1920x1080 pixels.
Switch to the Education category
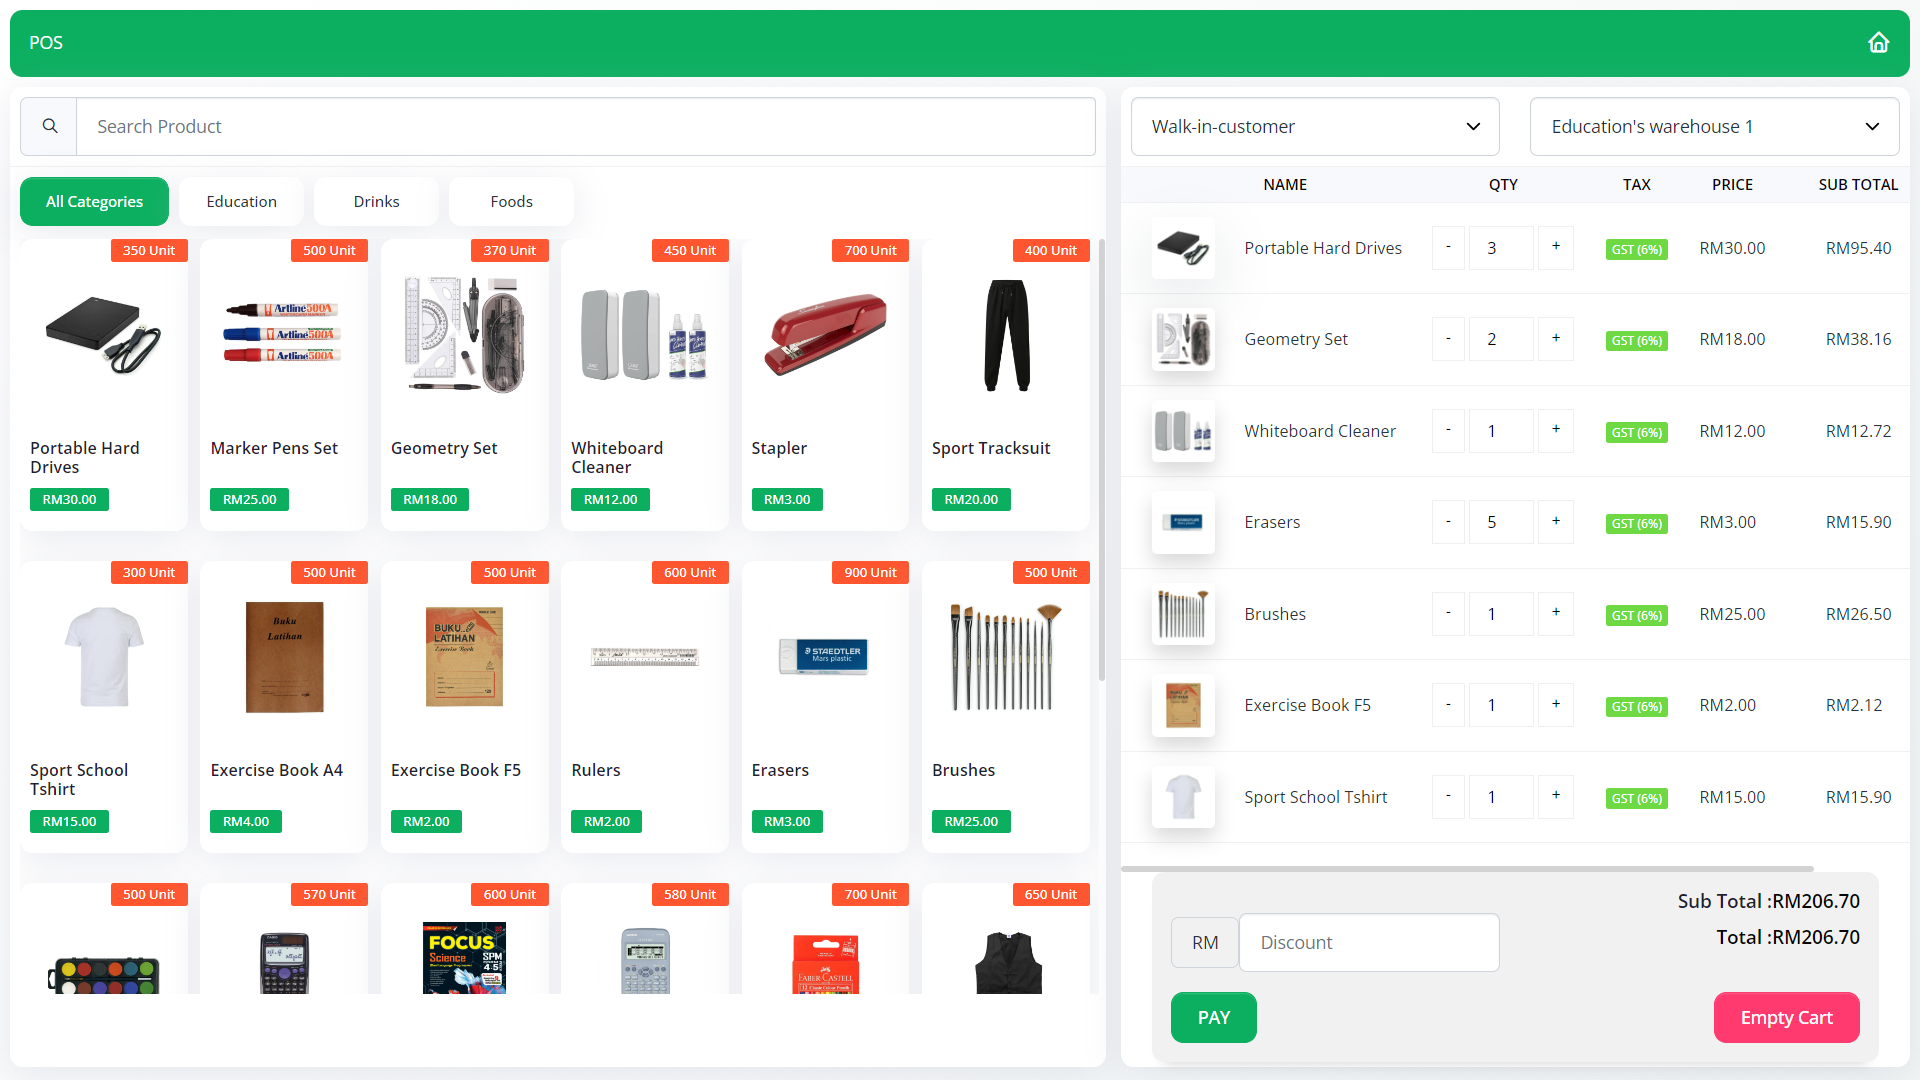click(x=241, y=201)
